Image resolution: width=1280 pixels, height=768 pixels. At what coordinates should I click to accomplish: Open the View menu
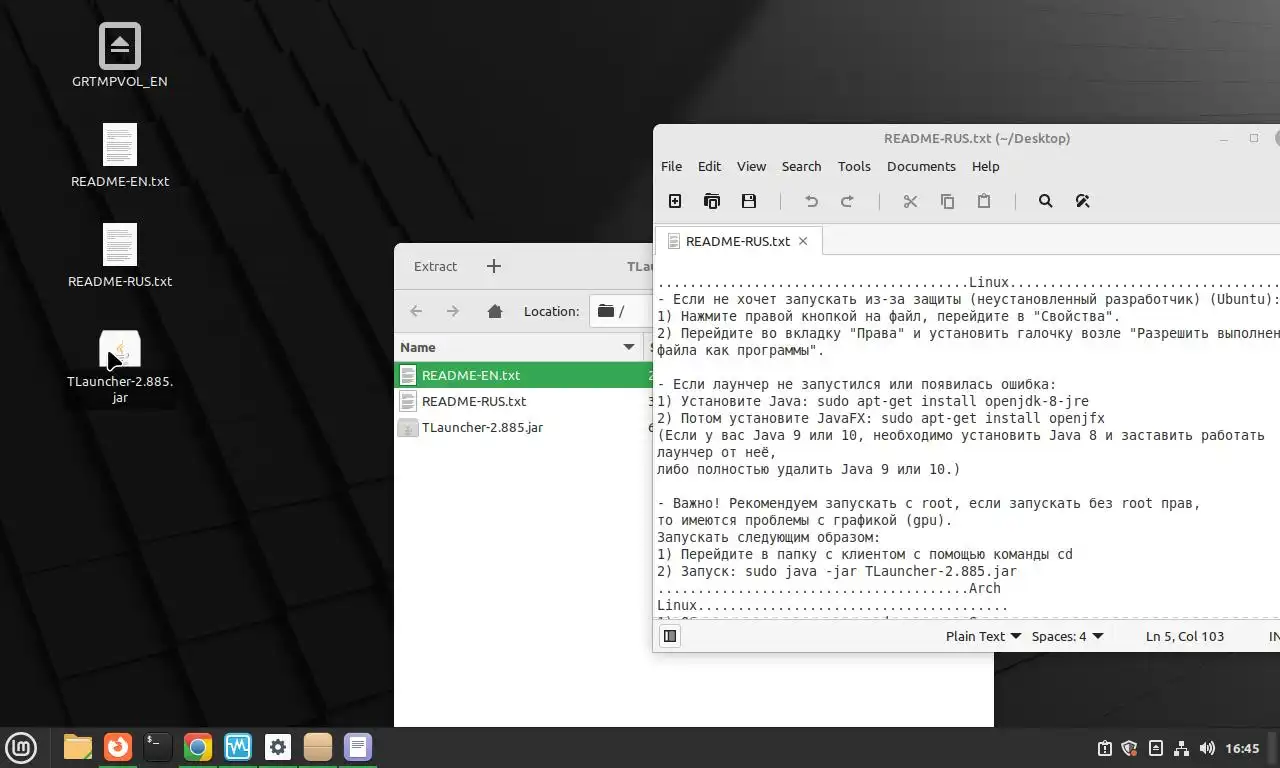tap(751, 166)
